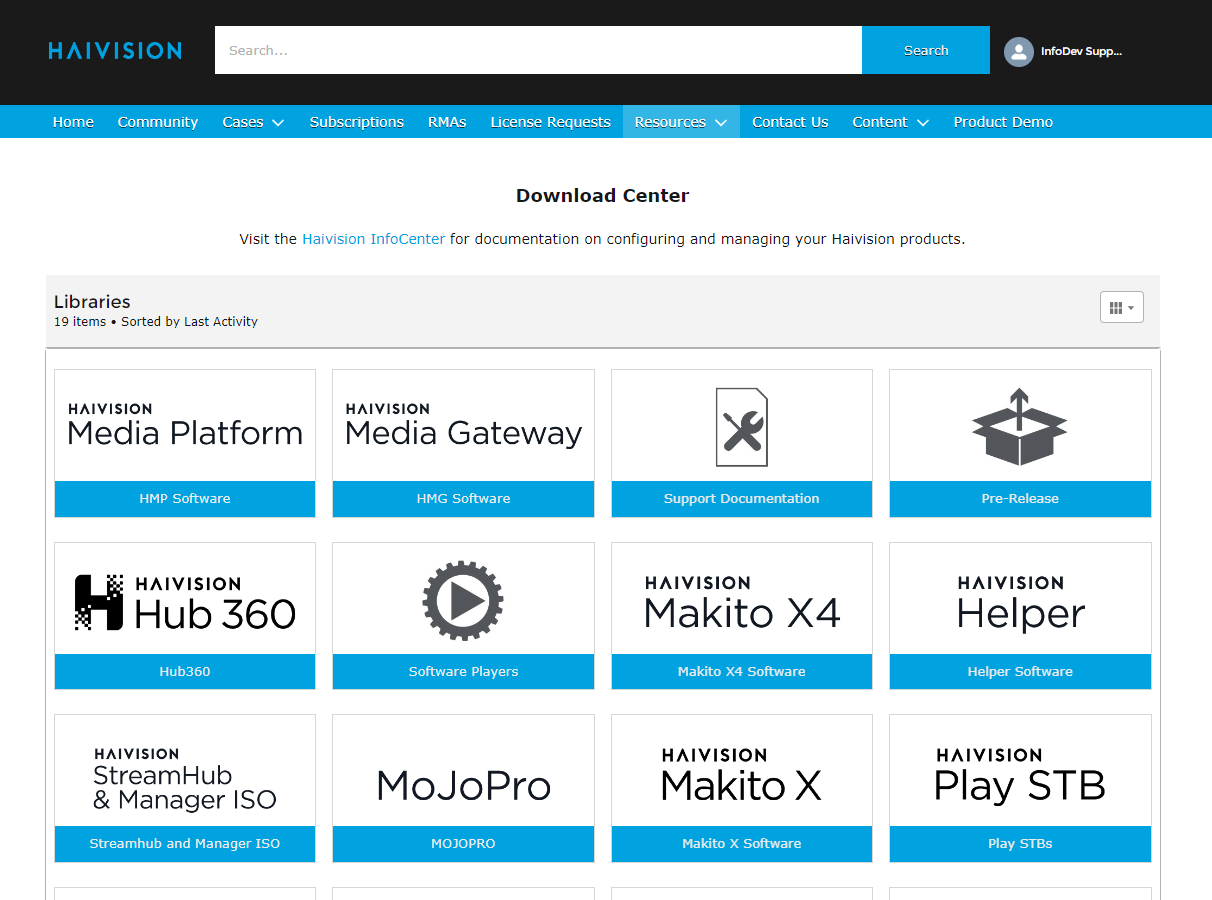The width and height of the screenshot is (1212, 900).
Task: Click the Helper Software label link
Action: (x=1019, y=671)
